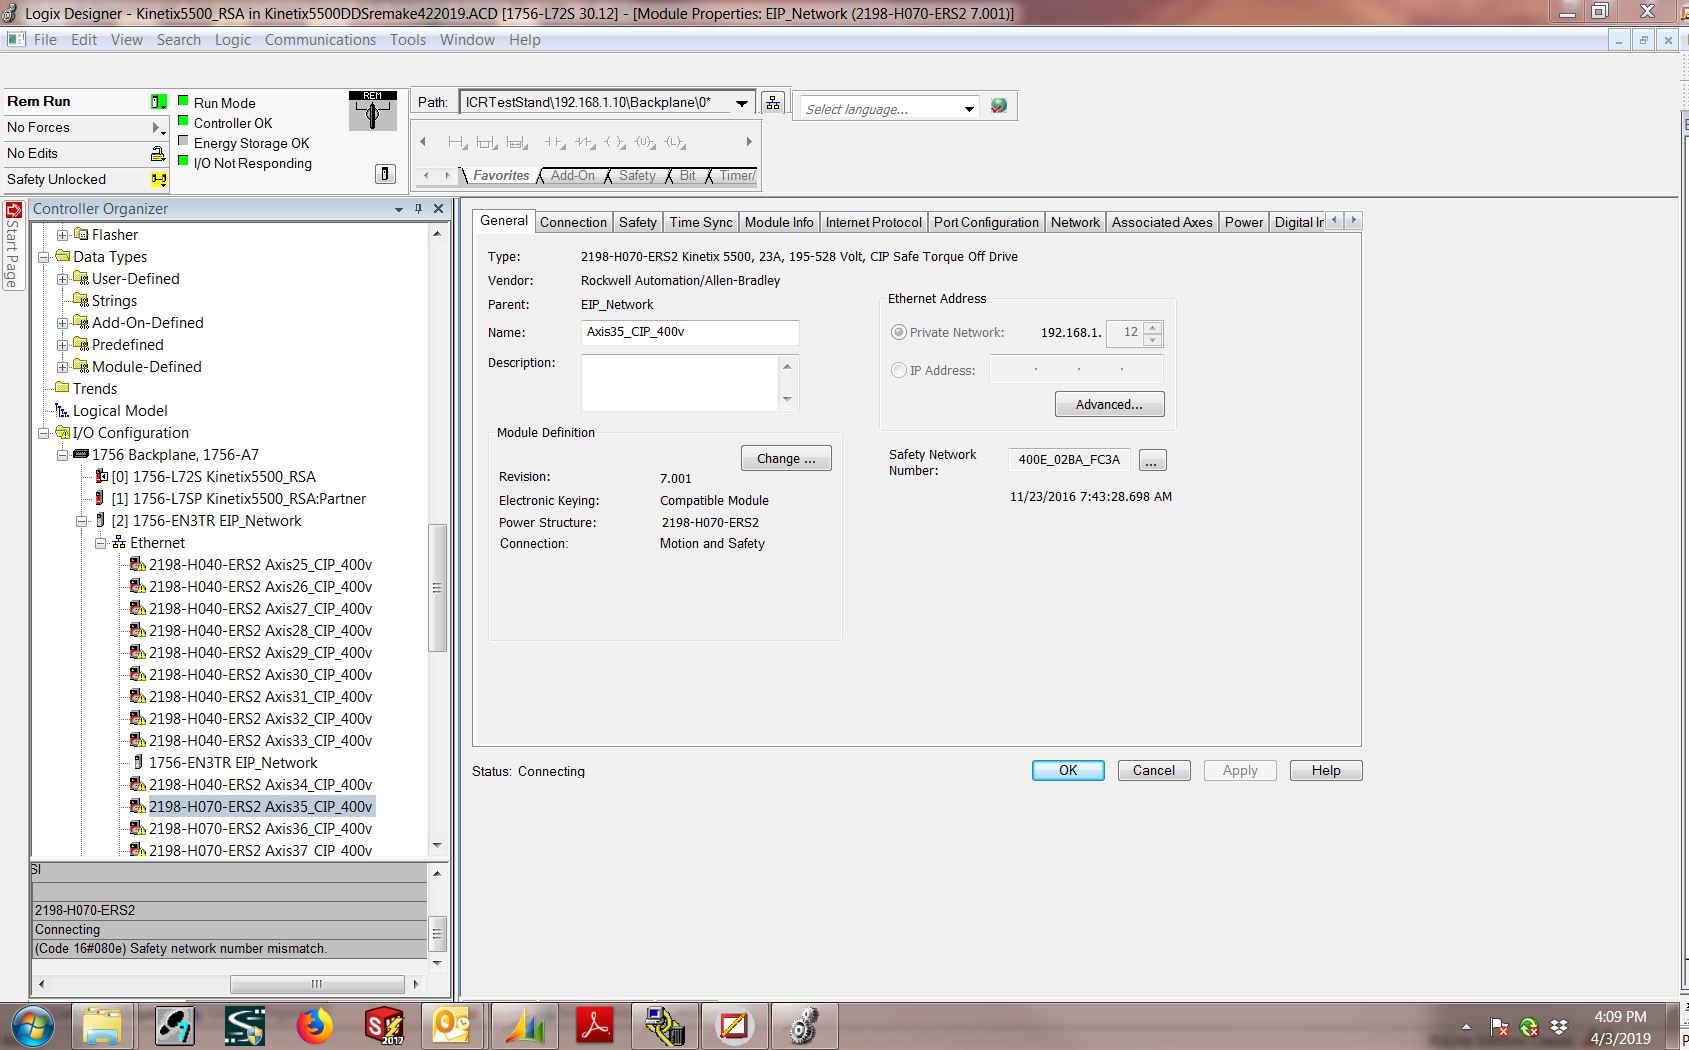
Task: Select the Private Network radio button
Action: tap(898, 332)
